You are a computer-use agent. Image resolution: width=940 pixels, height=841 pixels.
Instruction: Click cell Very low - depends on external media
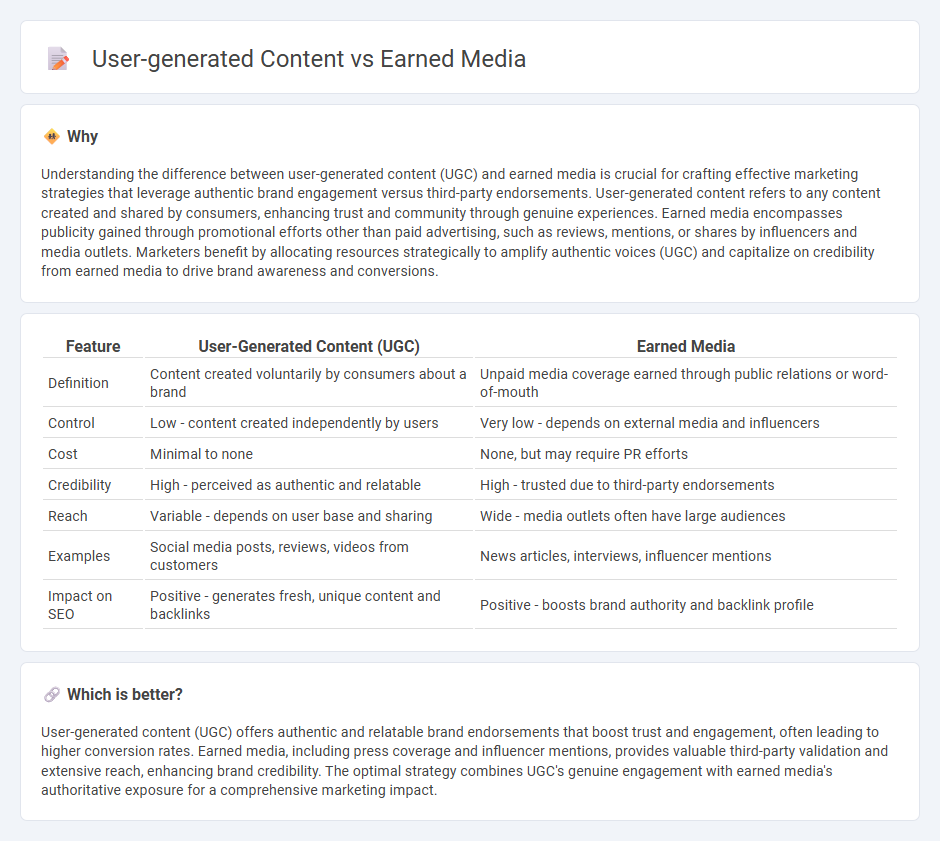point(686,423)
